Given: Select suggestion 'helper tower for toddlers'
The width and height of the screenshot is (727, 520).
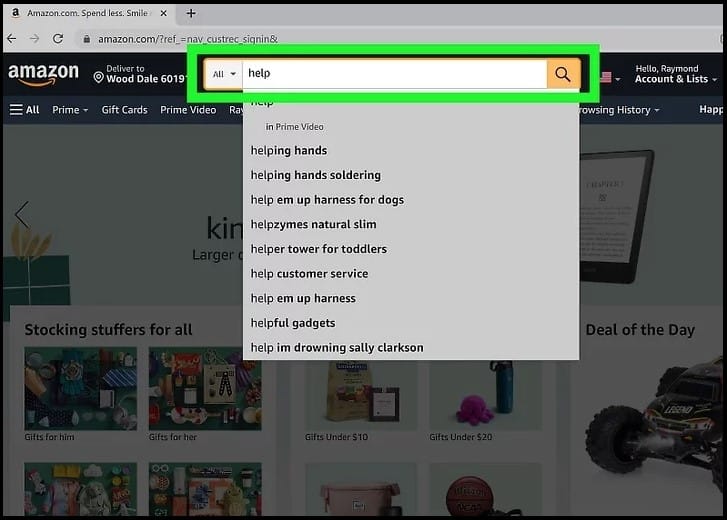Looking at the screenshot, I should pyautogui.click(x=411, y=249).
